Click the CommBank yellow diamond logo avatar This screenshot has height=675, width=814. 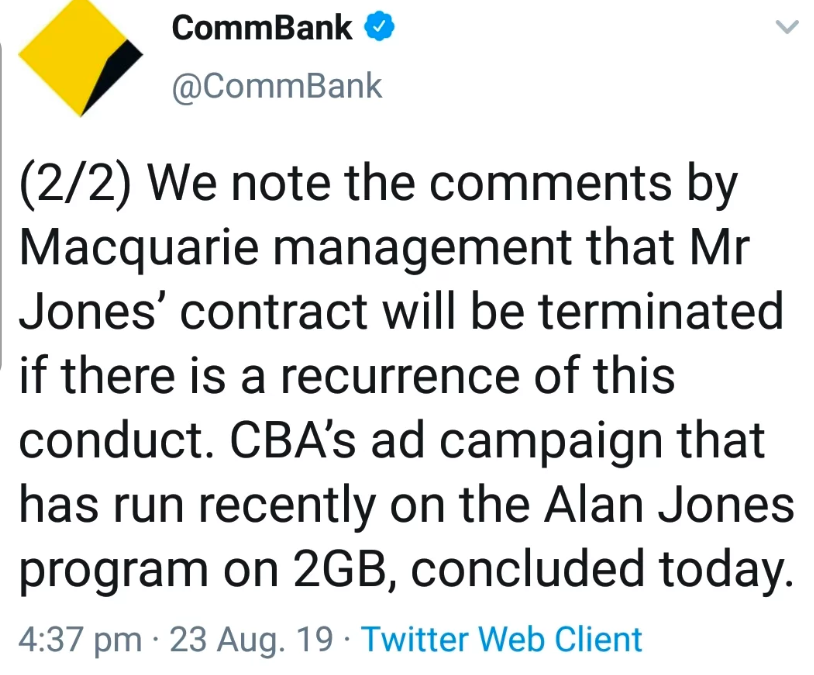click(82, 57)
